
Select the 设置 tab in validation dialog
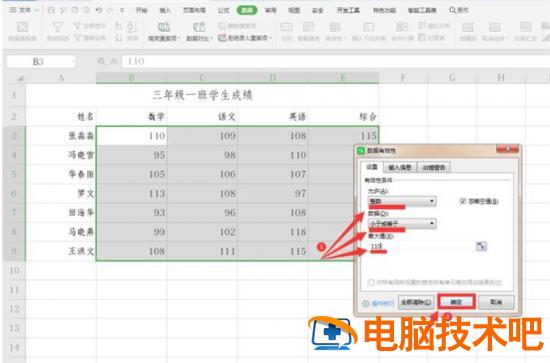[x=372, y=167]
